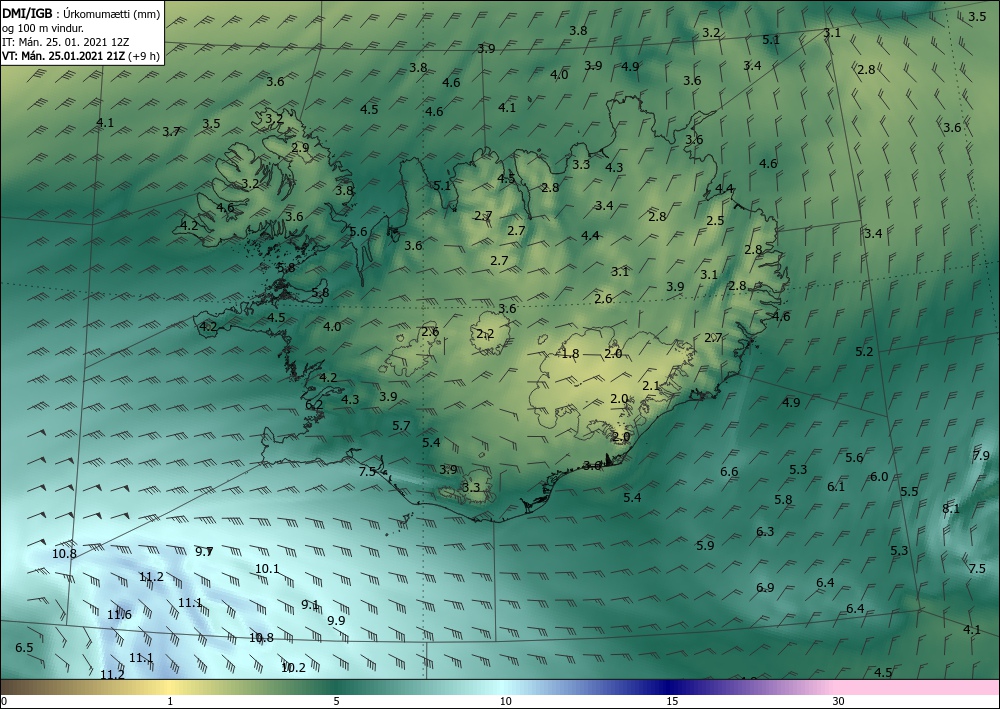
Task: Click the 3.7 value on the map
Action: tap(171, 131)
